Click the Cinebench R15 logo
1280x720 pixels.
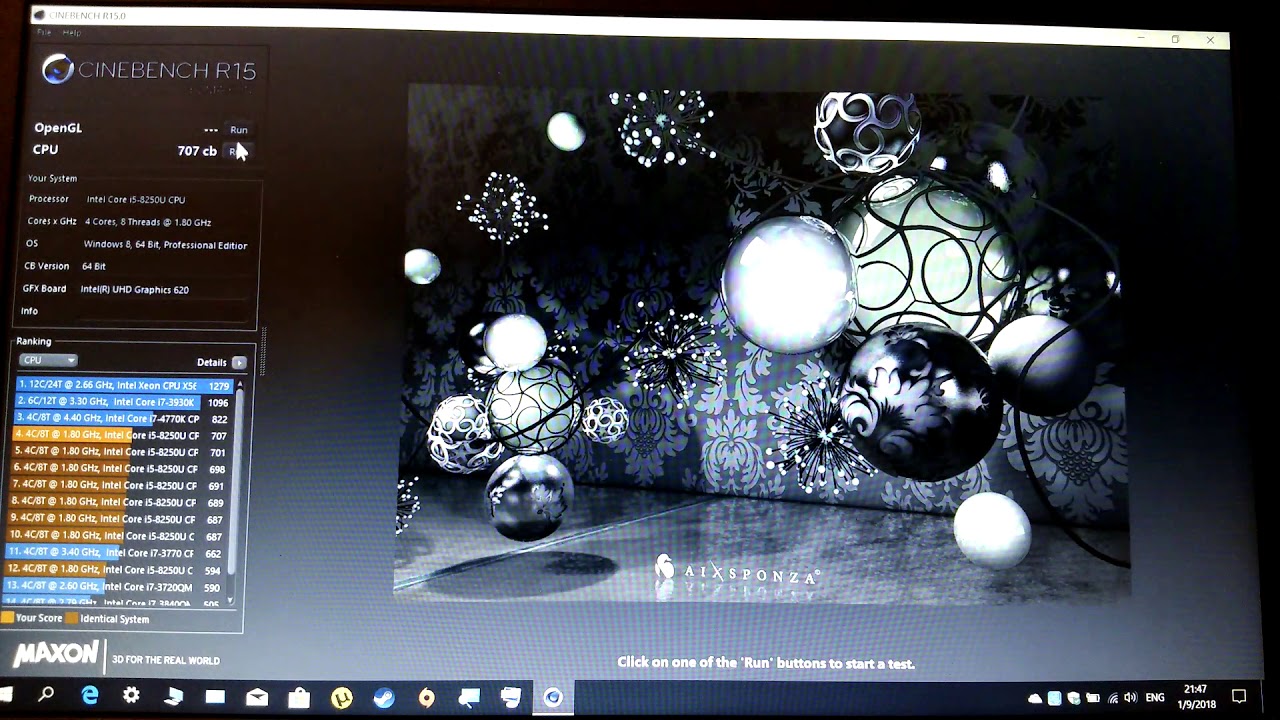[149, 71]
